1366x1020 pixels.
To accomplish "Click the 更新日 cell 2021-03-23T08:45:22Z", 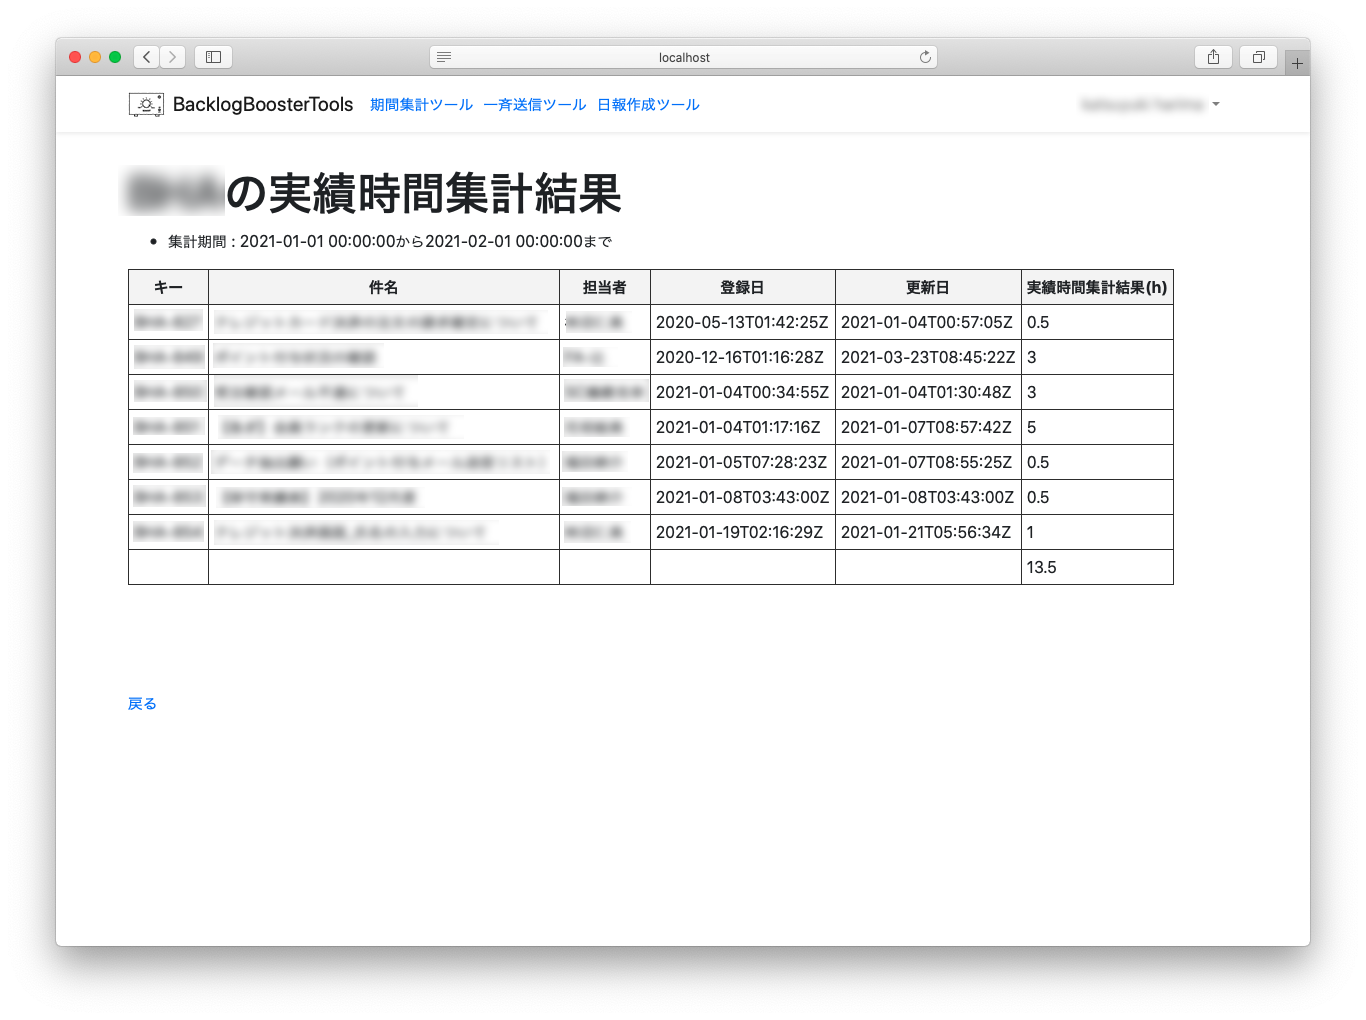I will [x=927, y=357].
